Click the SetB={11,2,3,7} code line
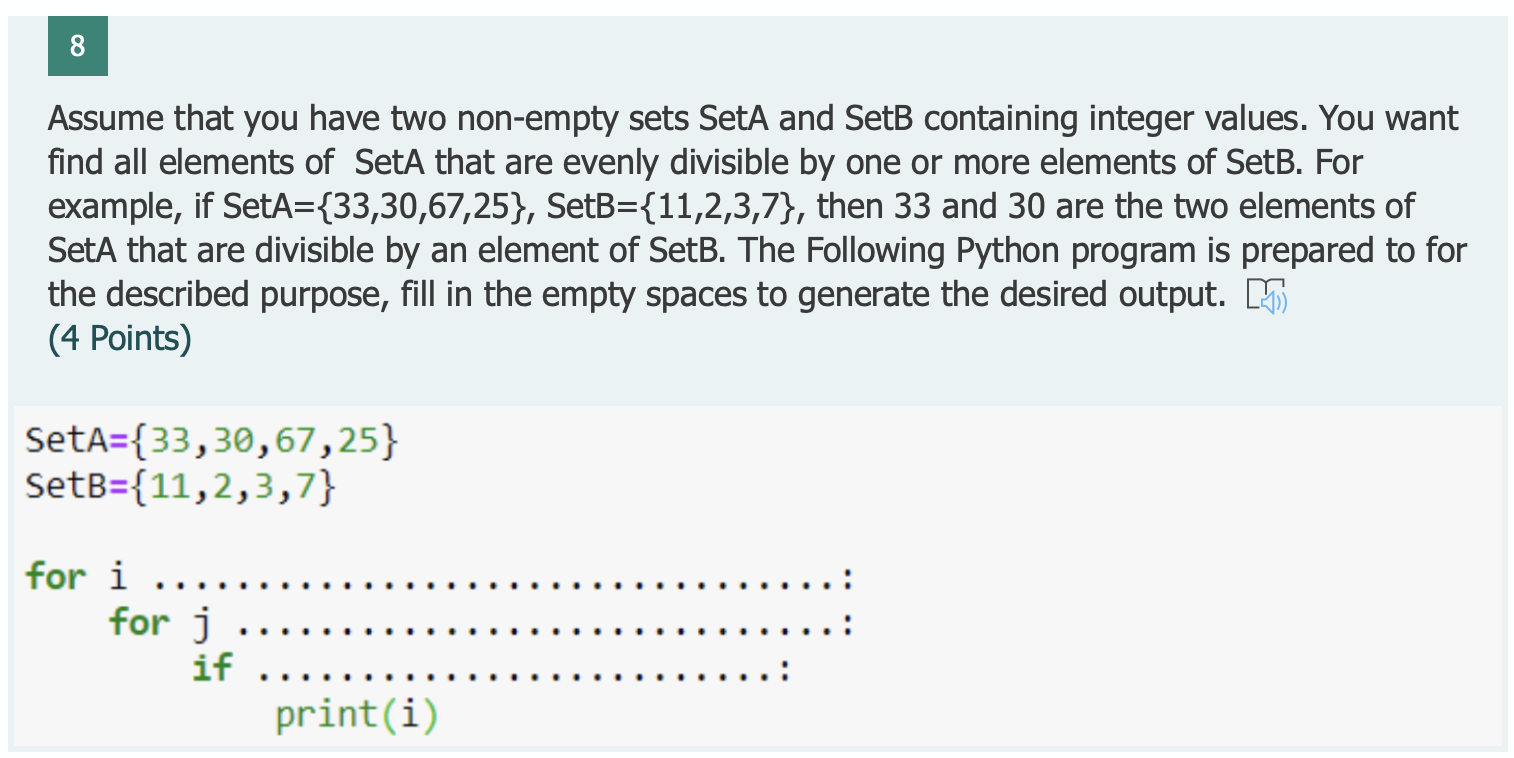 [181, 487]
